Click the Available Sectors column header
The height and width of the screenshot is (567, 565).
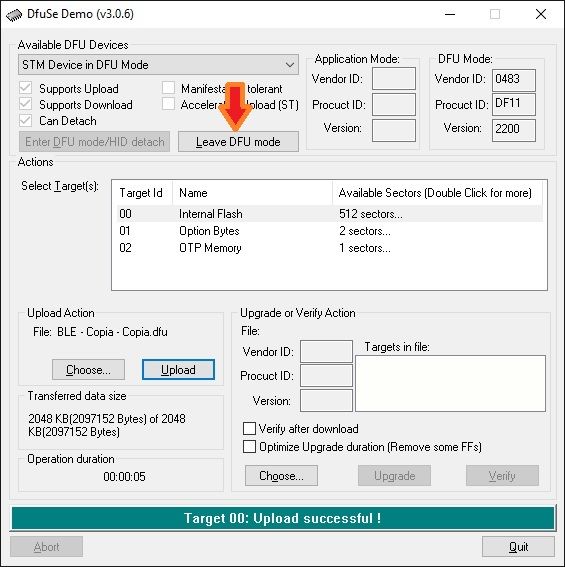pyautogui.click(x=437, y=193)
